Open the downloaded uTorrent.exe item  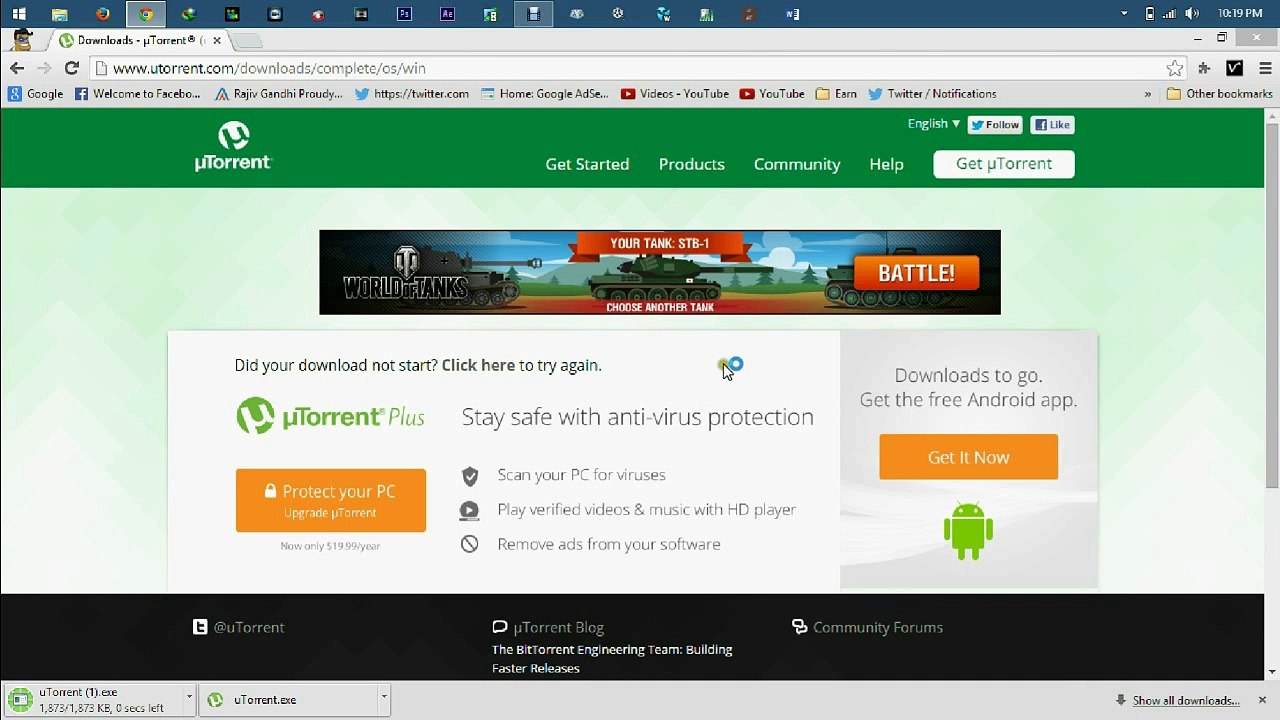(x=288, y=700)
